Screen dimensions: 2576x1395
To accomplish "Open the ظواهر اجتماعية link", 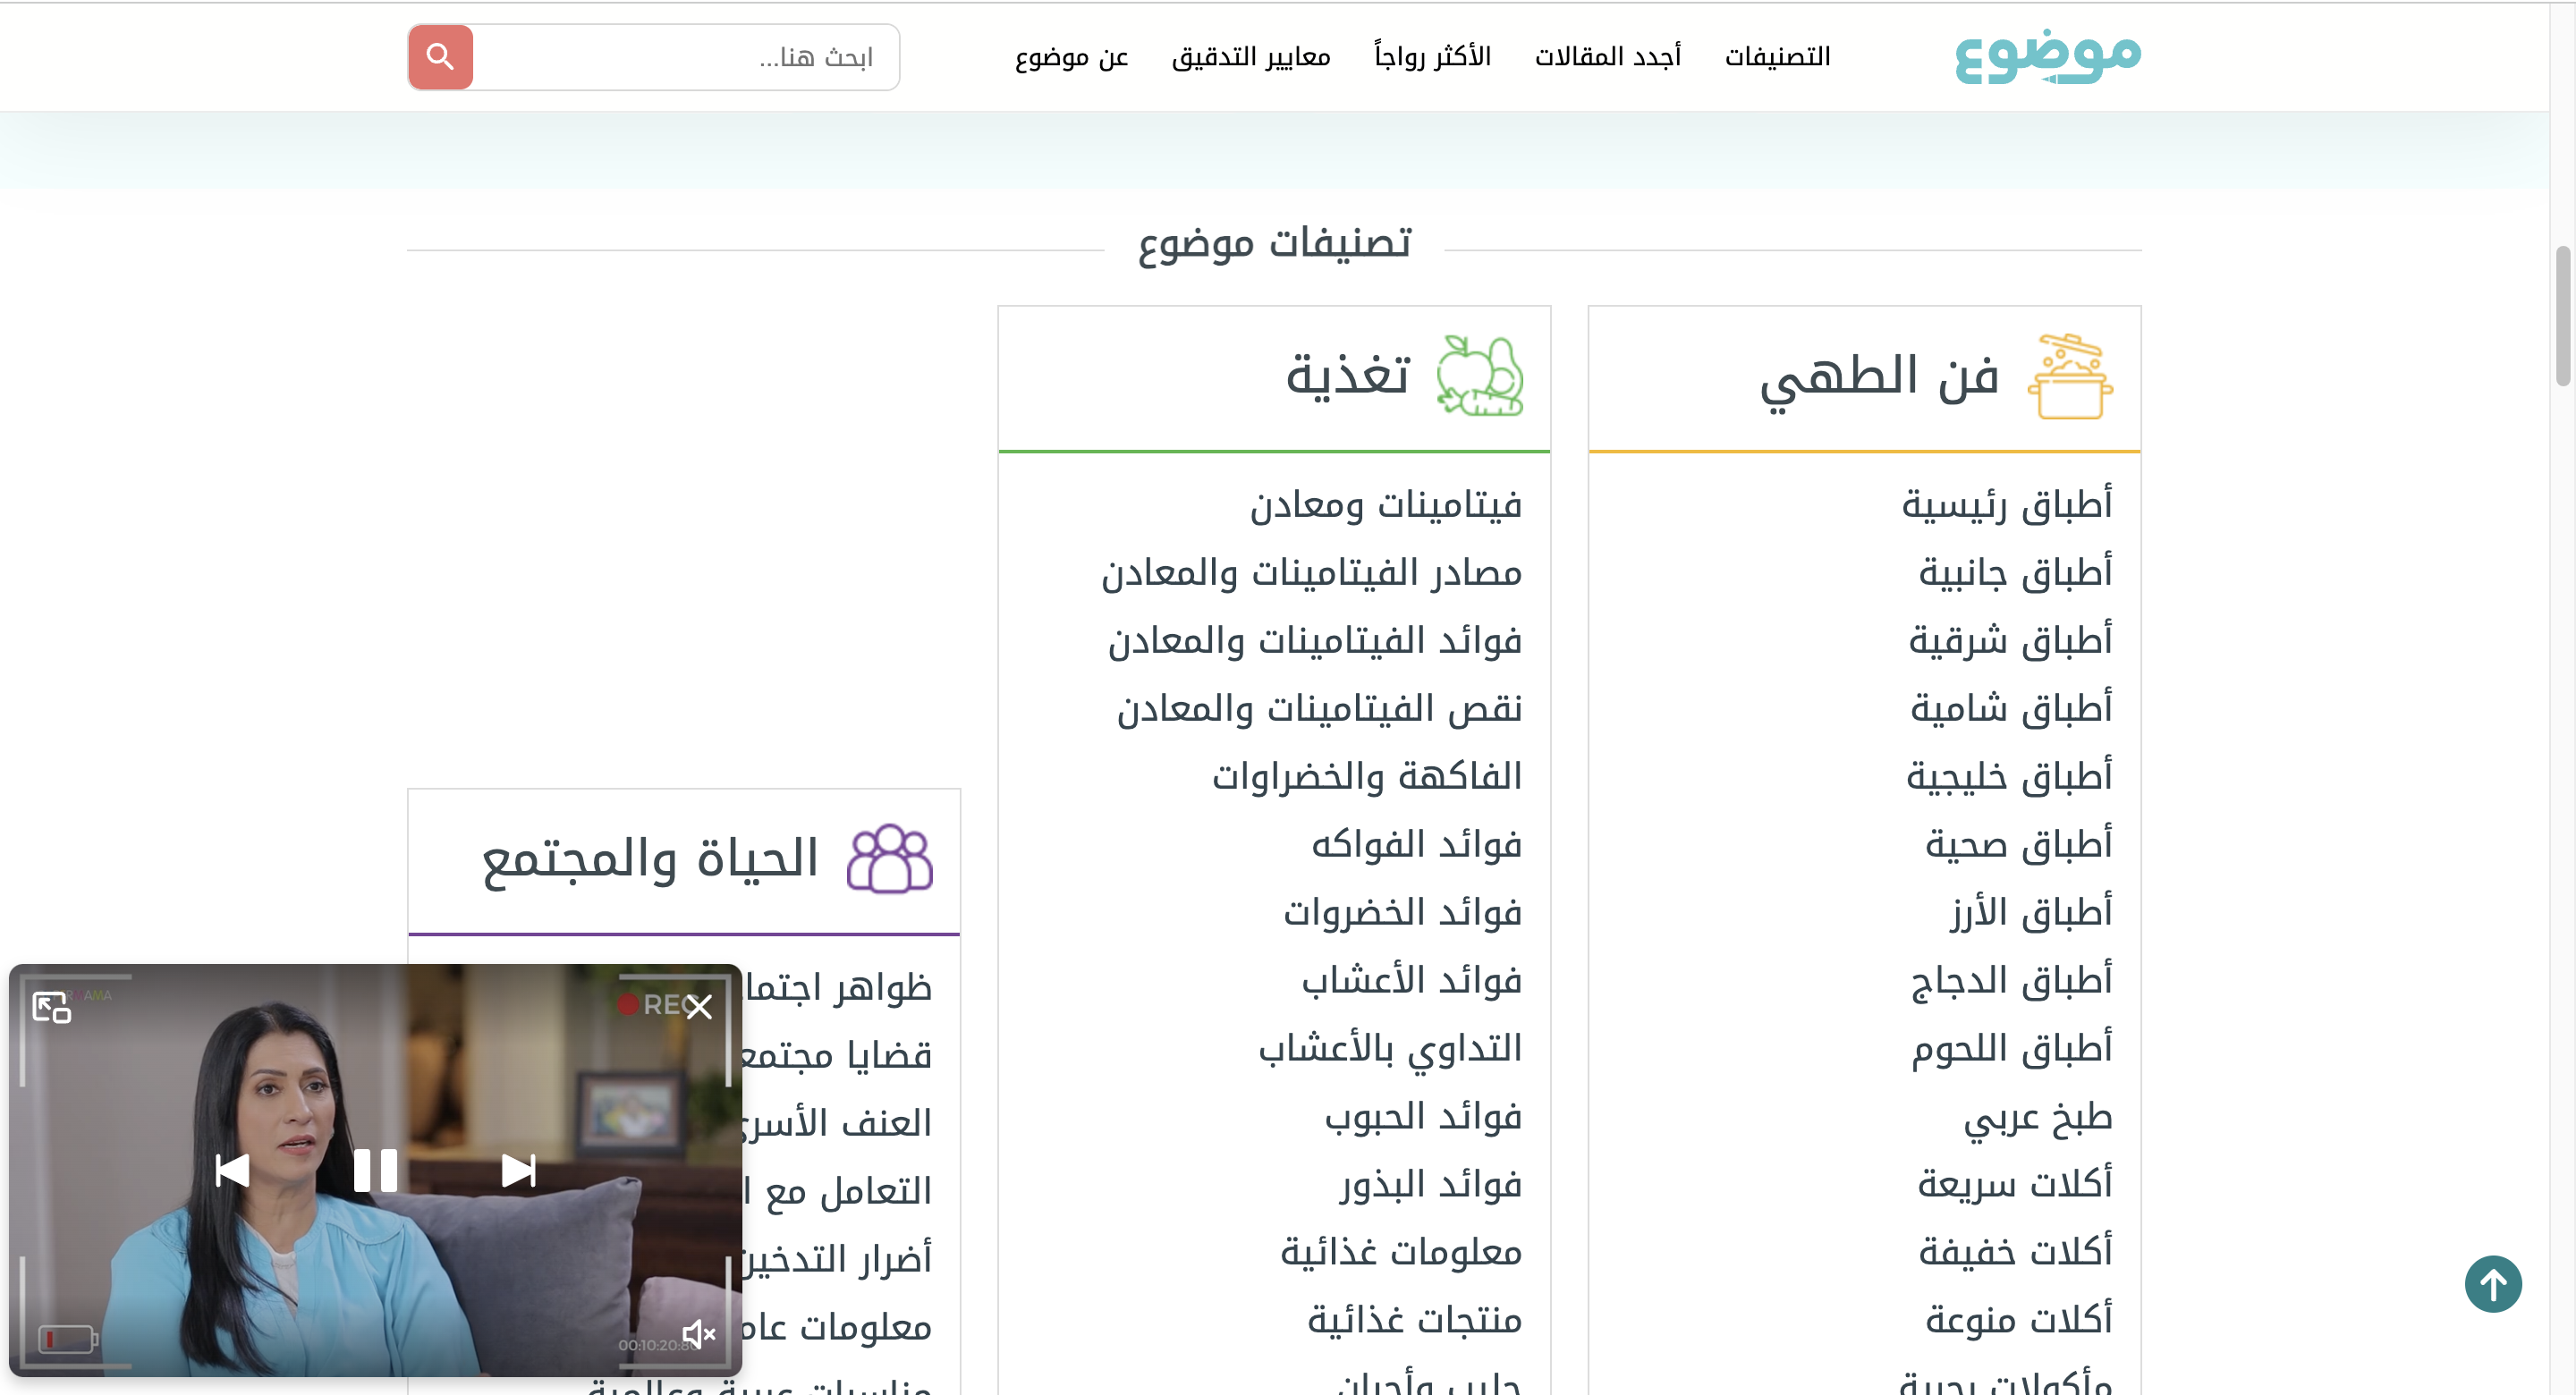I will click(838, 987).
